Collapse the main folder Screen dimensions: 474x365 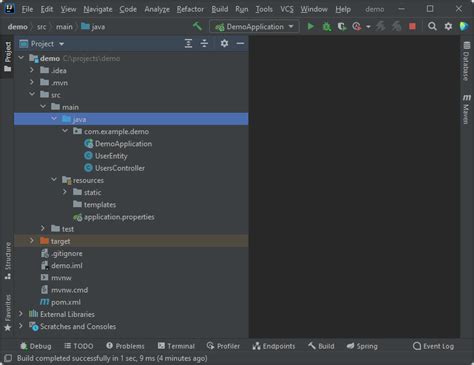pyautogui.click(x=43, y=107)
